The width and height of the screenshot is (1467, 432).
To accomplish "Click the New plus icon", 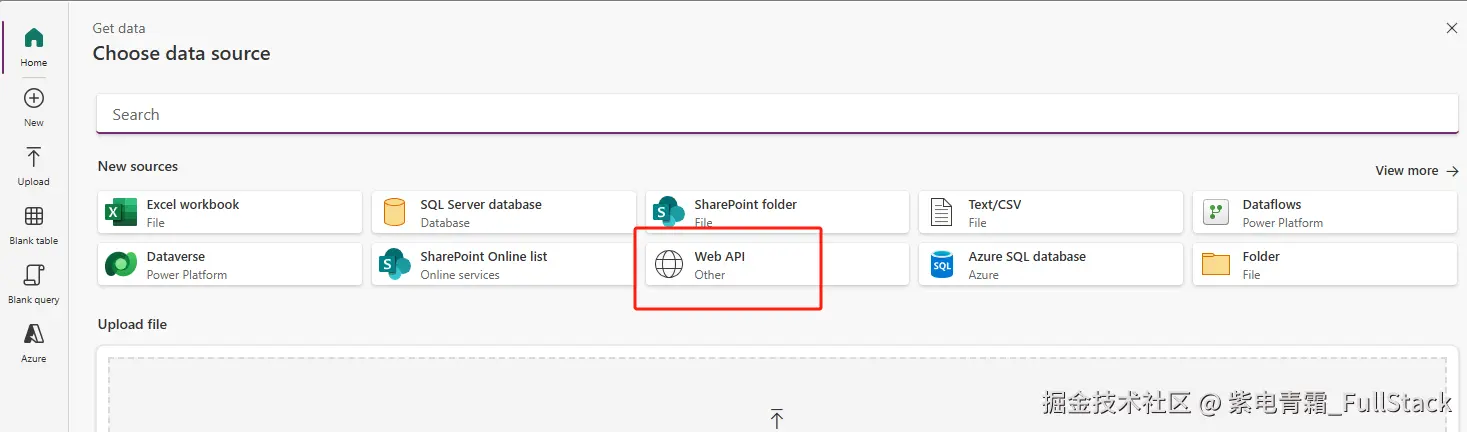I will 34,98.
